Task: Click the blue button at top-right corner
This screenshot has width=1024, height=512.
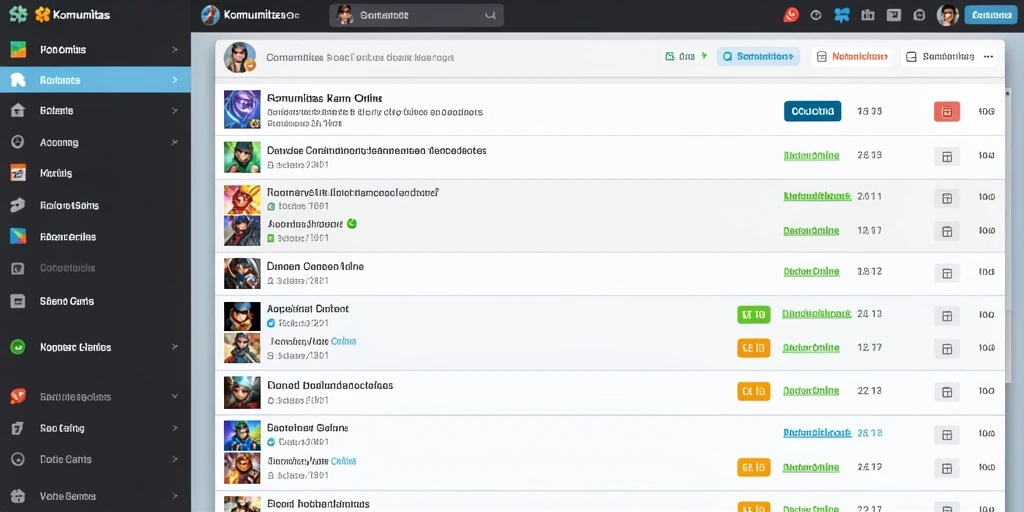Action: point(991,15)
